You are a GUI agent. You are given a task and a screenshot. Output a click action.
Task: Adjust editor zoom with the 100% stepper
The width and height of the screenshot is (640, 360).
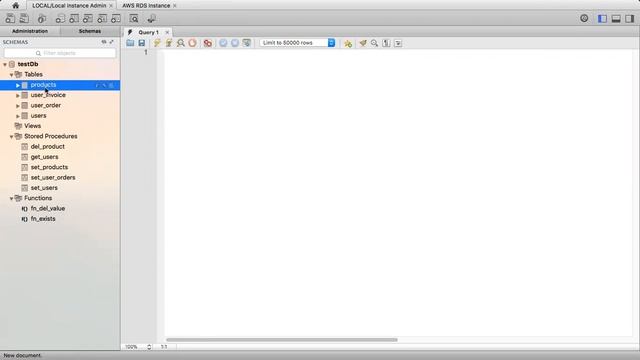click(149, 347)
